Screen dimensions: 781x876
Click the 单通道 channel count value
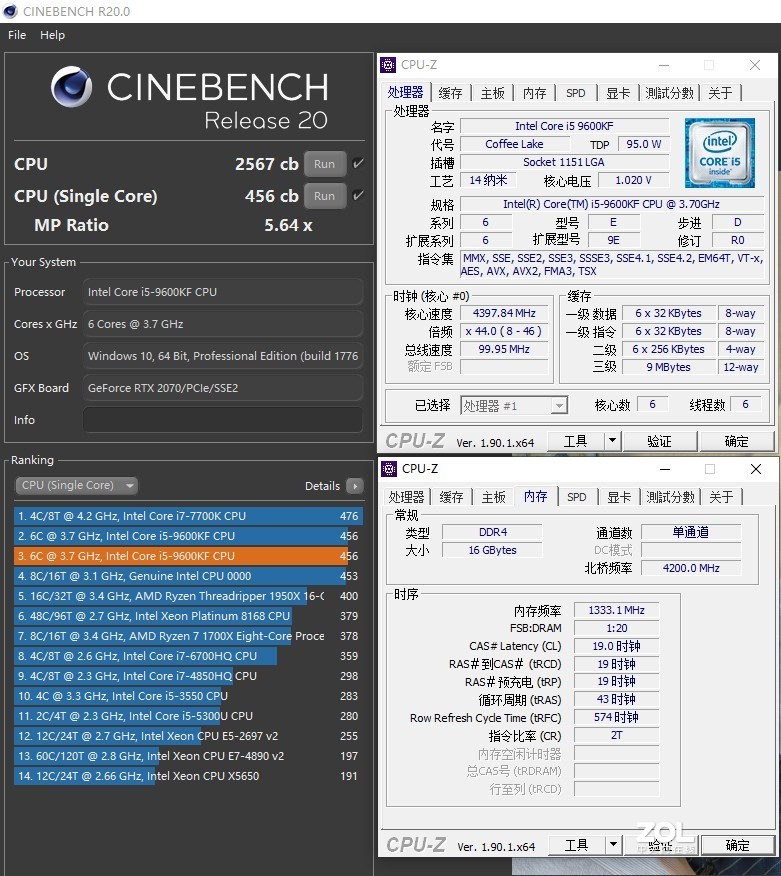tap(691, 532)
